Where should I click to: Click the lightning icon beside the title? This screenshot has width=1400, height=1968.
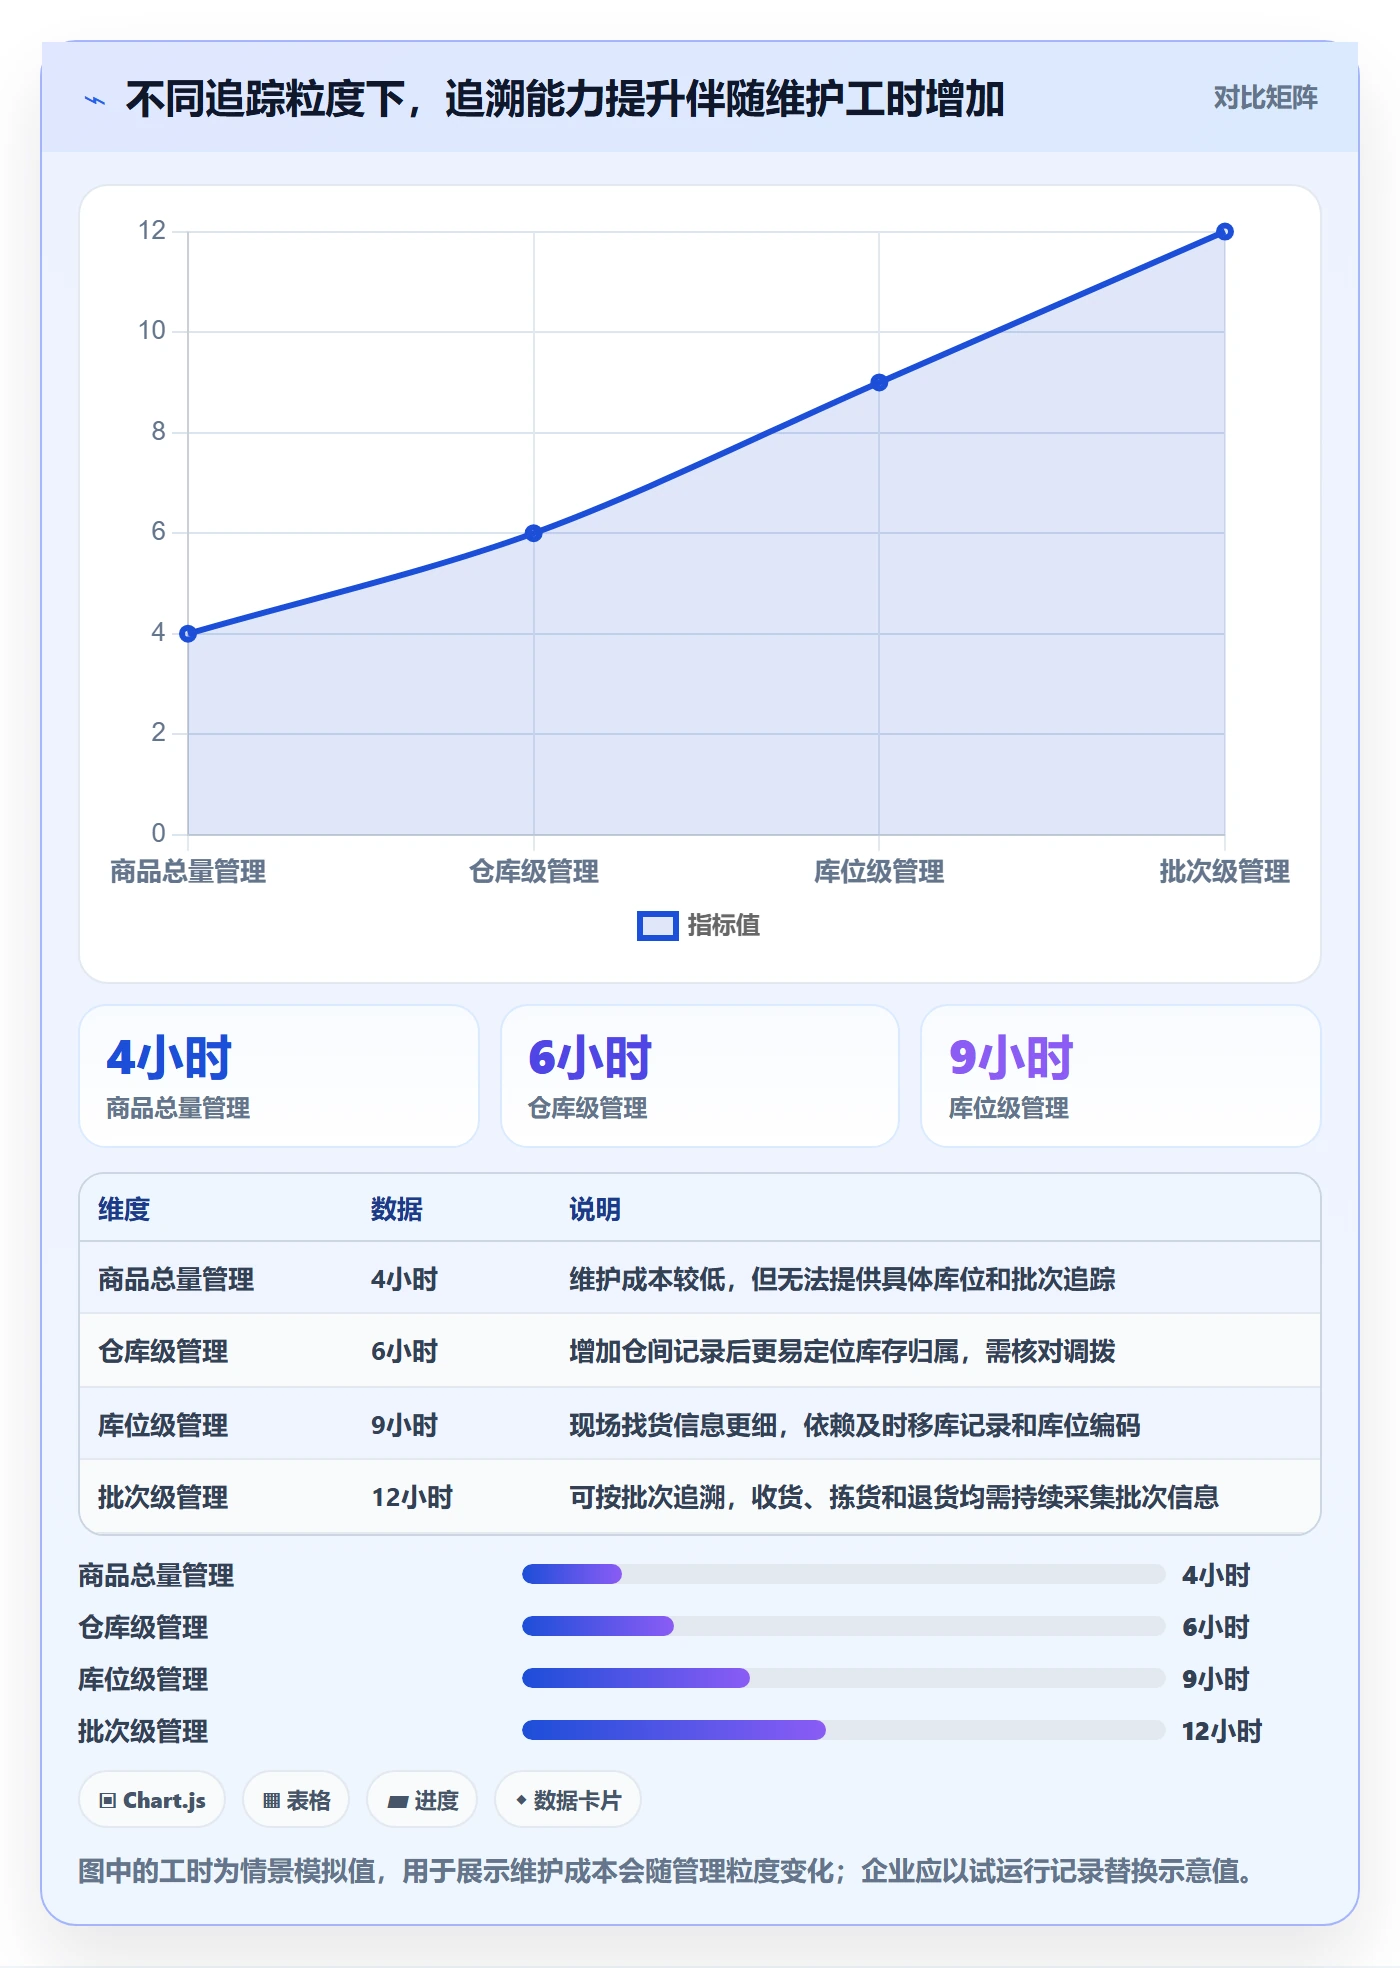coord(95,100)
